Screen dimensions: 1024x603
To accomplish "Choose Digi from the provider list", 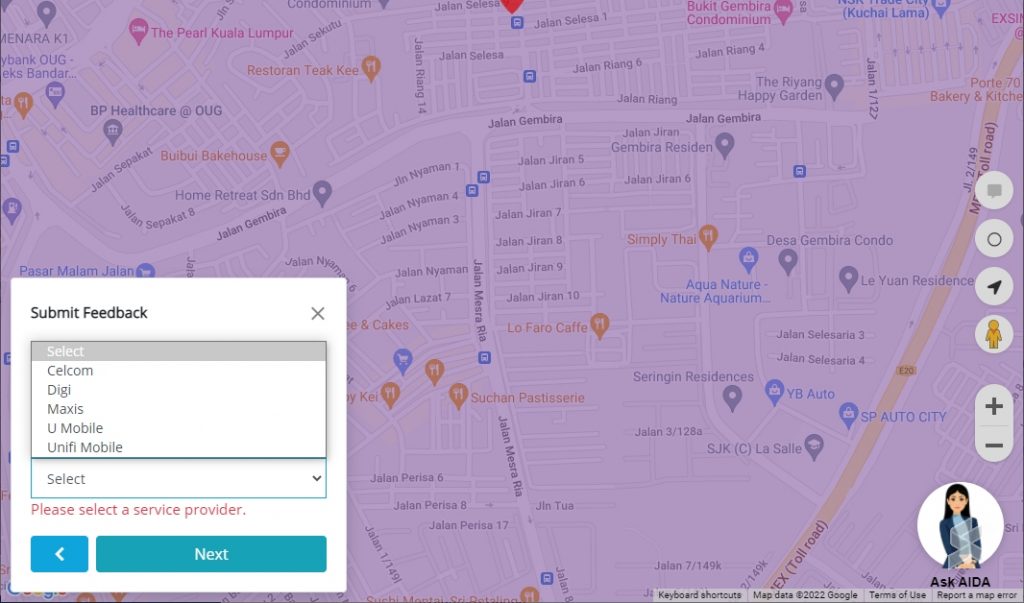I will click(59, 390).
